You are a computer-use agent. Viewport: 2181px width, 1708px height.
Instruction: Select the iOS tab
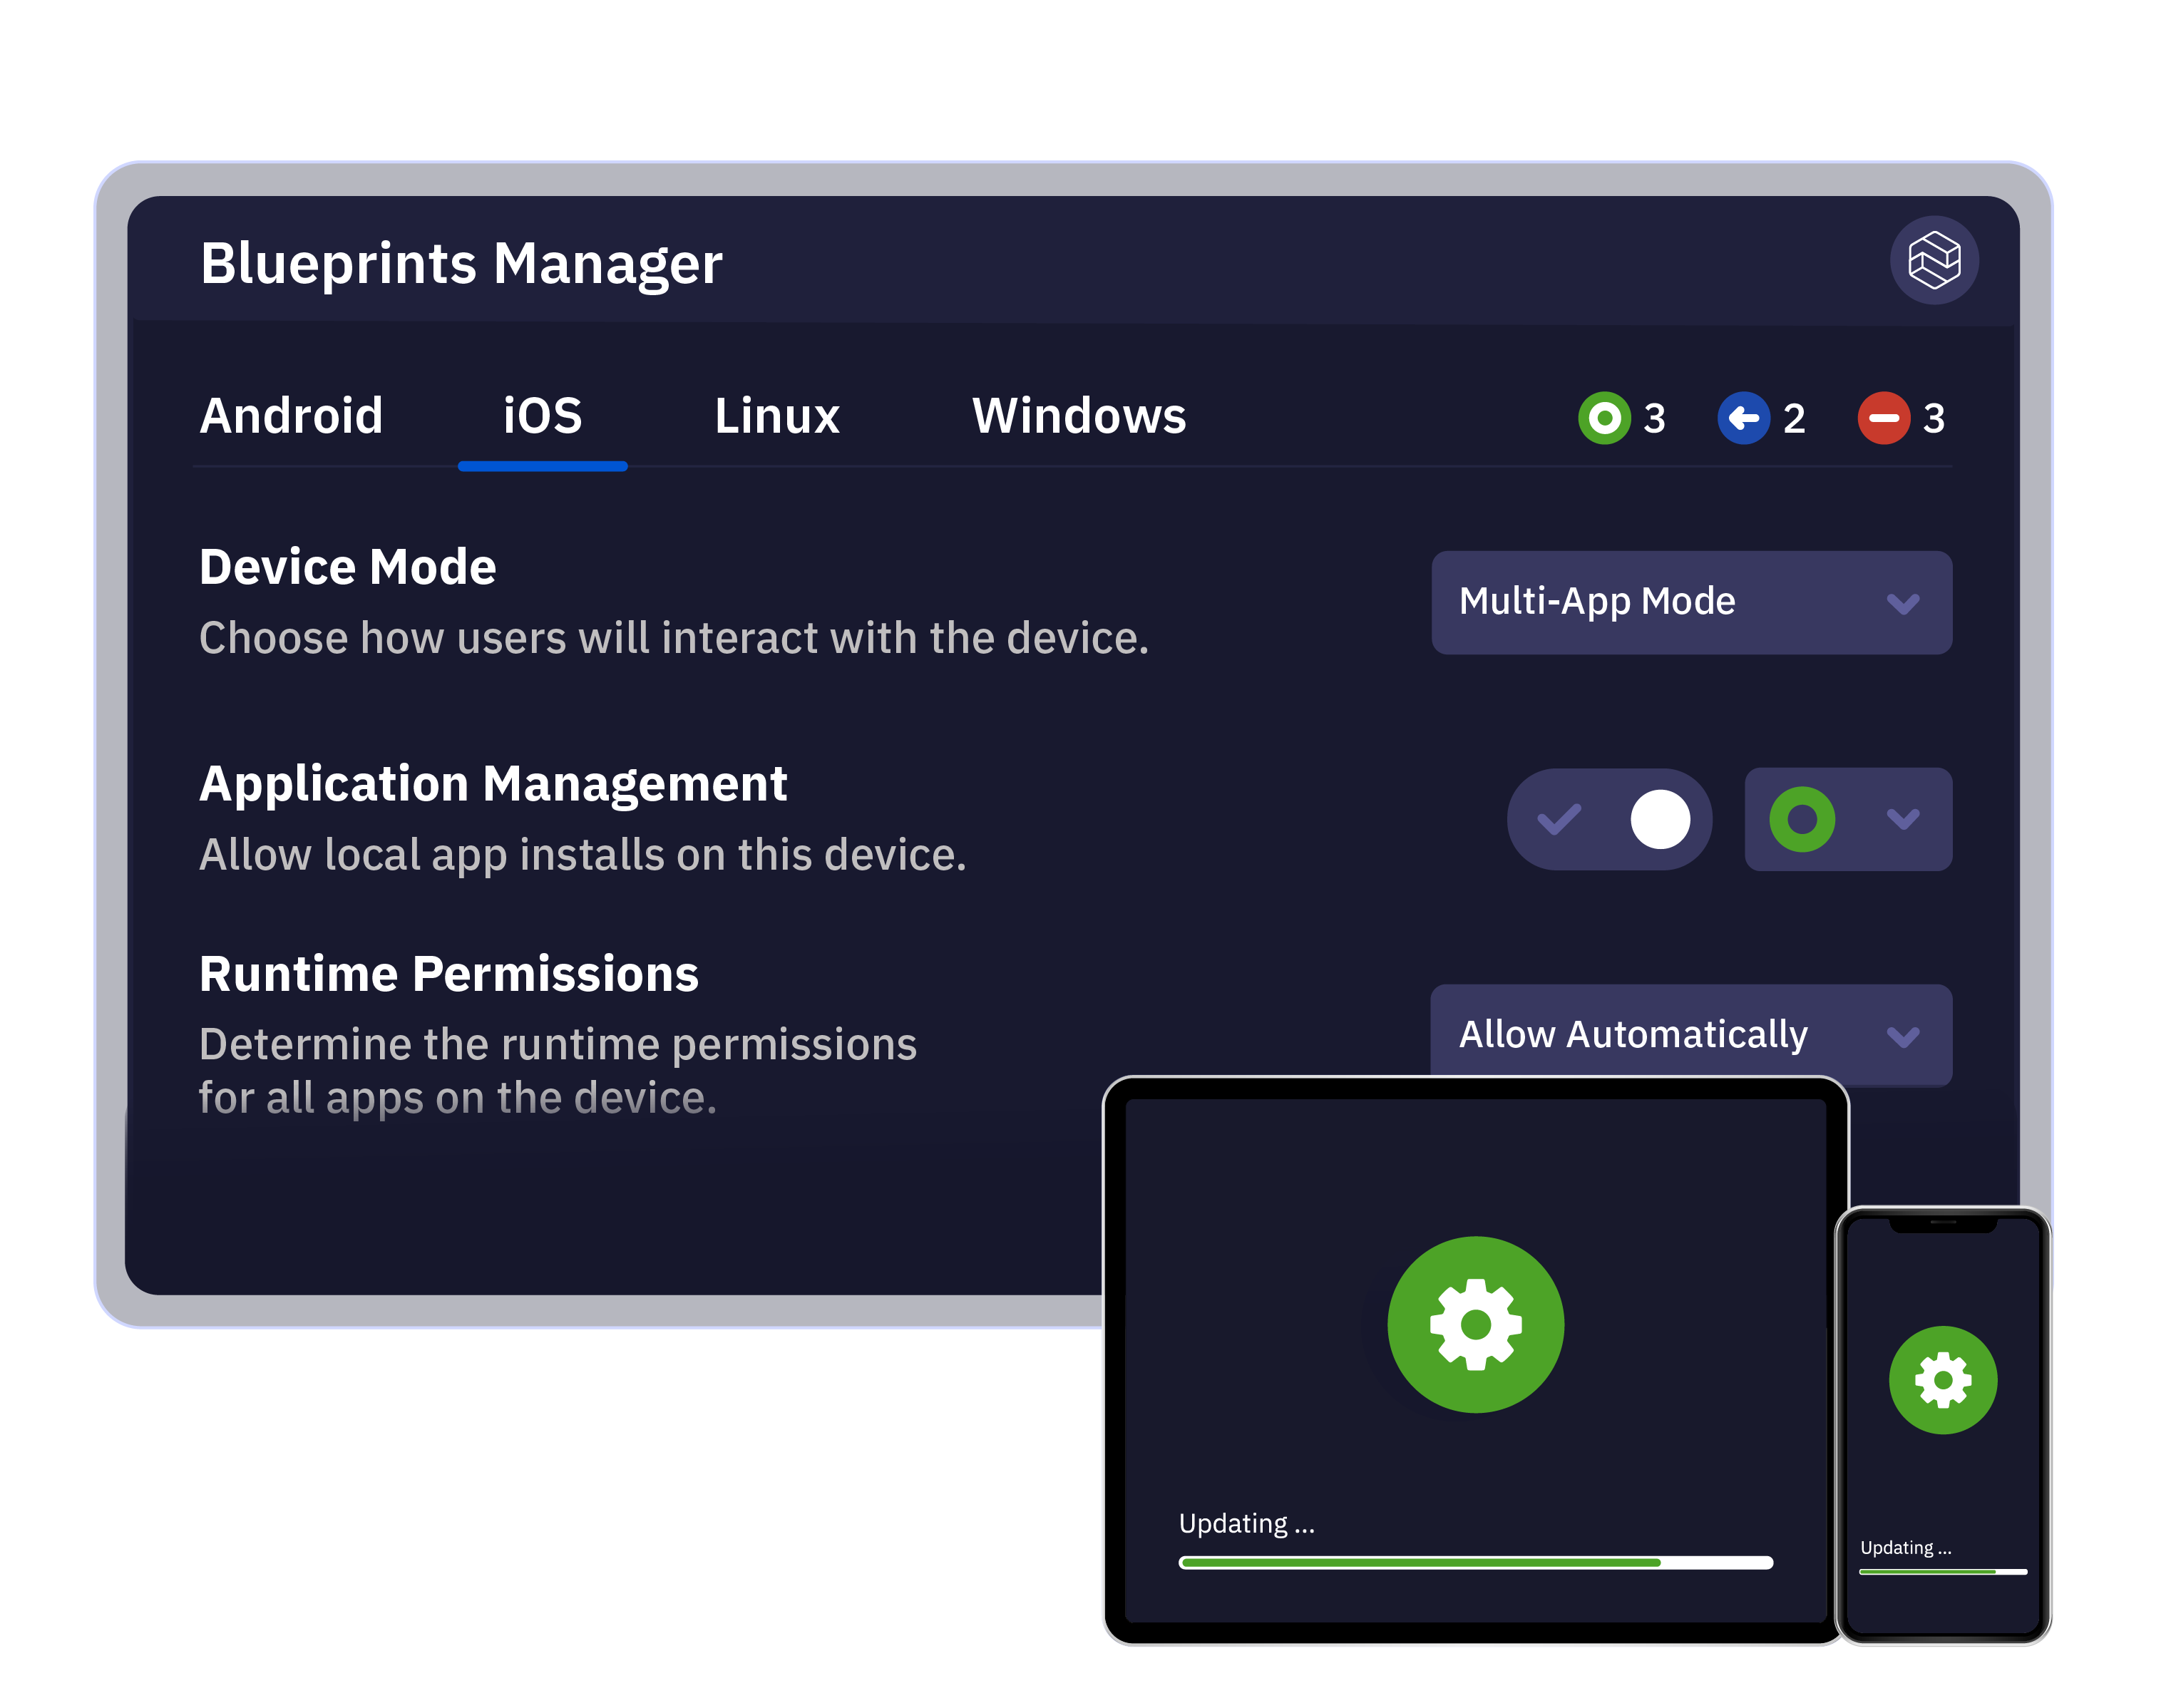point(542,416)
